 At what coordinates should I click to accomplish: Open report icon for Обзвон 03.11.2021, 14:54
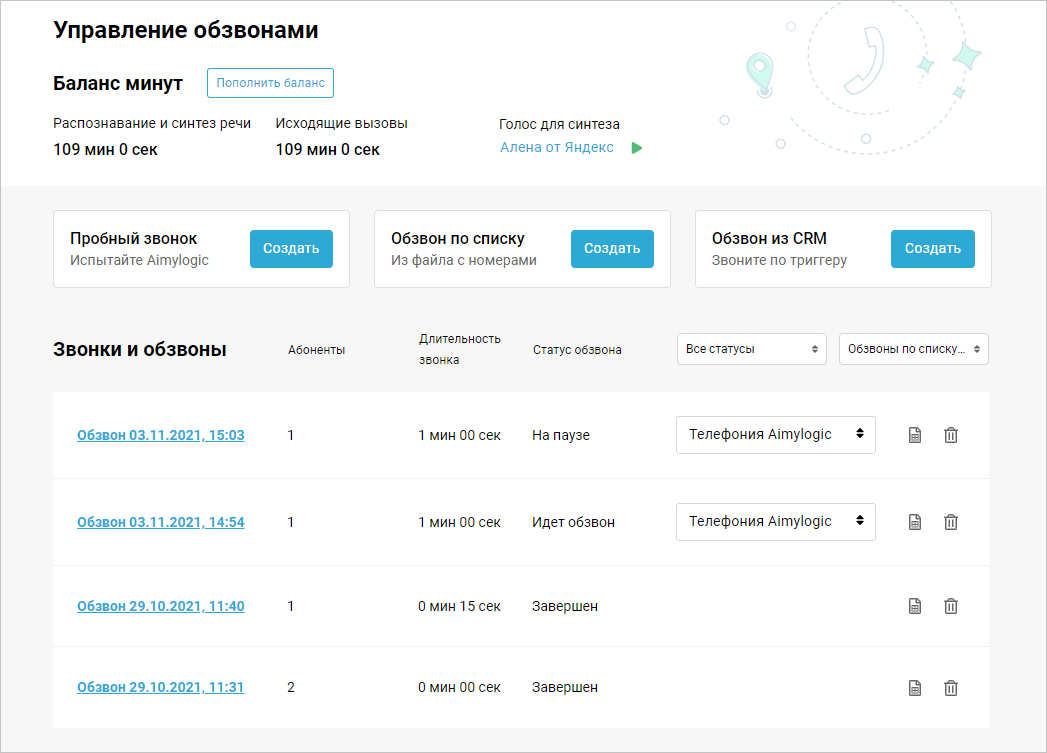coord(914,522)
